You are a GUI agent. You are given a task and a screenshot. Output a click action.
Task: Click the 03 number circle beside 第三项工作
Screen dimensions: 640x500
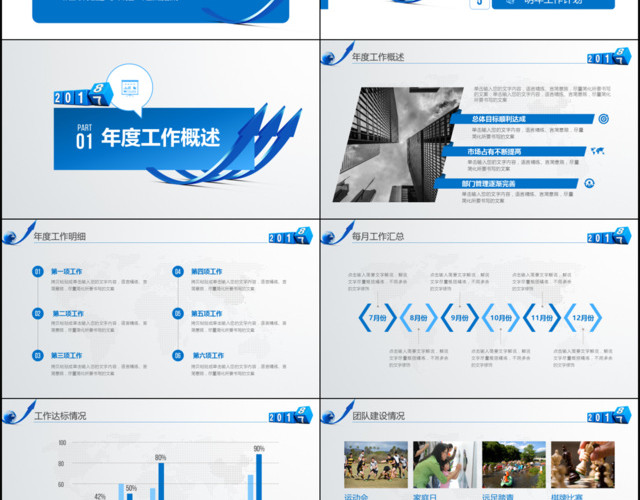click(38, 356)
